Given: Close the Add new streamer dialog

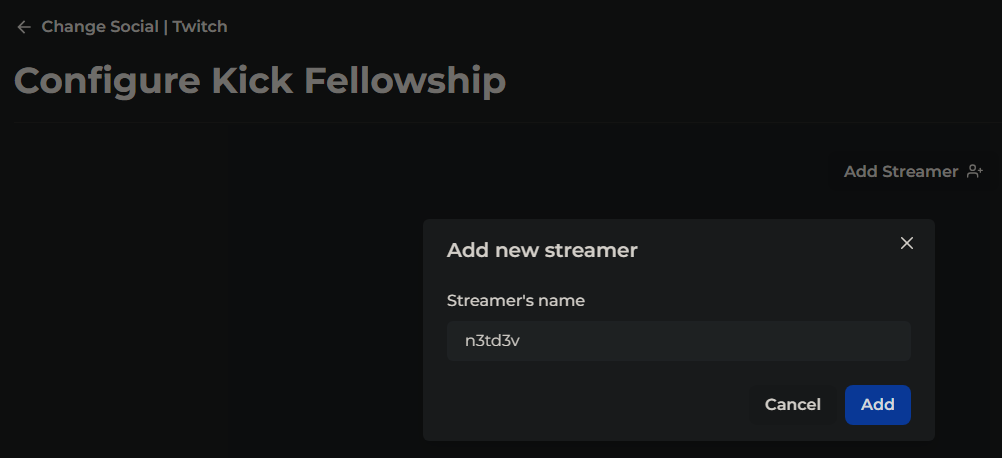Looking at the screenshot, I should [x=906, y=243].
